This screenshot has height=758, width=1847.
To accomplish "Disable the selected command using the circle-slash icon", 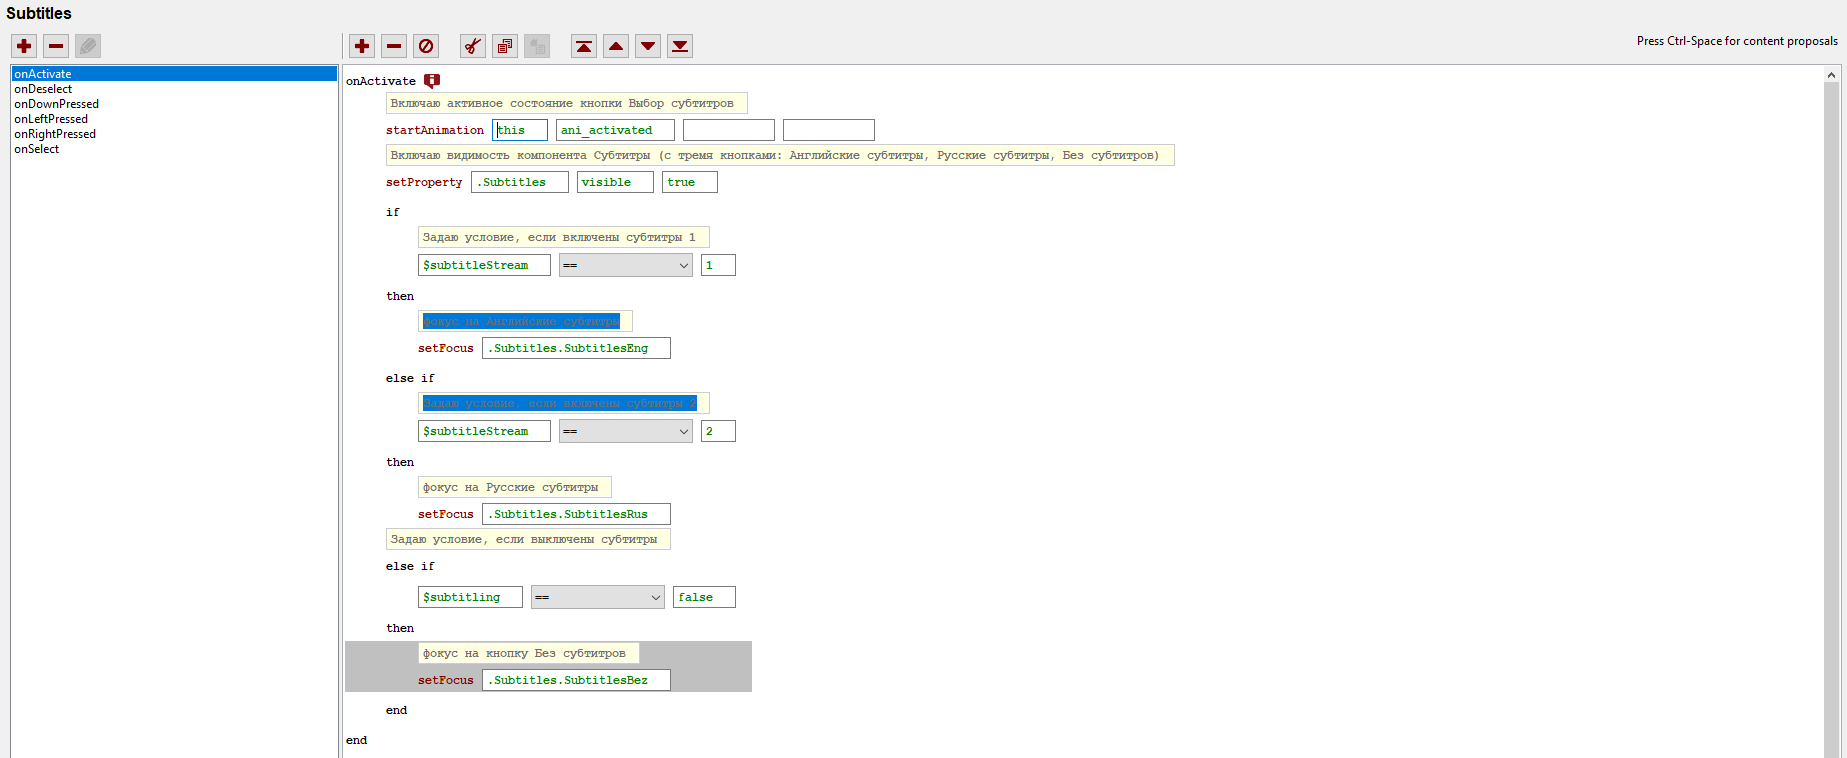I will coord(426,46).
